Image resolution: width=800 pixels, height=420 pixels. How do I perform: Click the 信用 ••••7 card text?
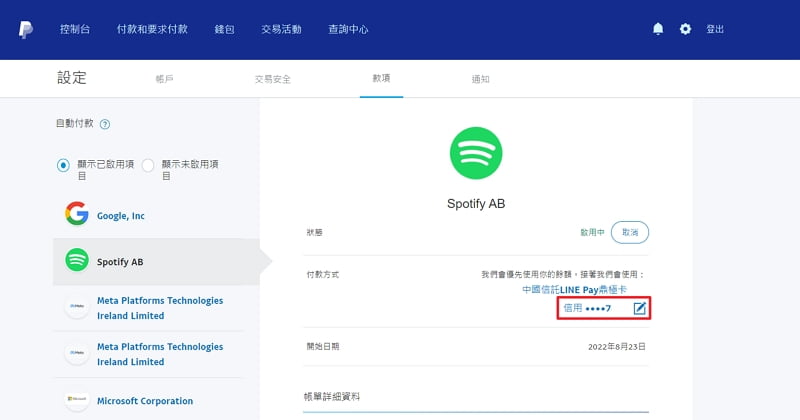[587, 308]
